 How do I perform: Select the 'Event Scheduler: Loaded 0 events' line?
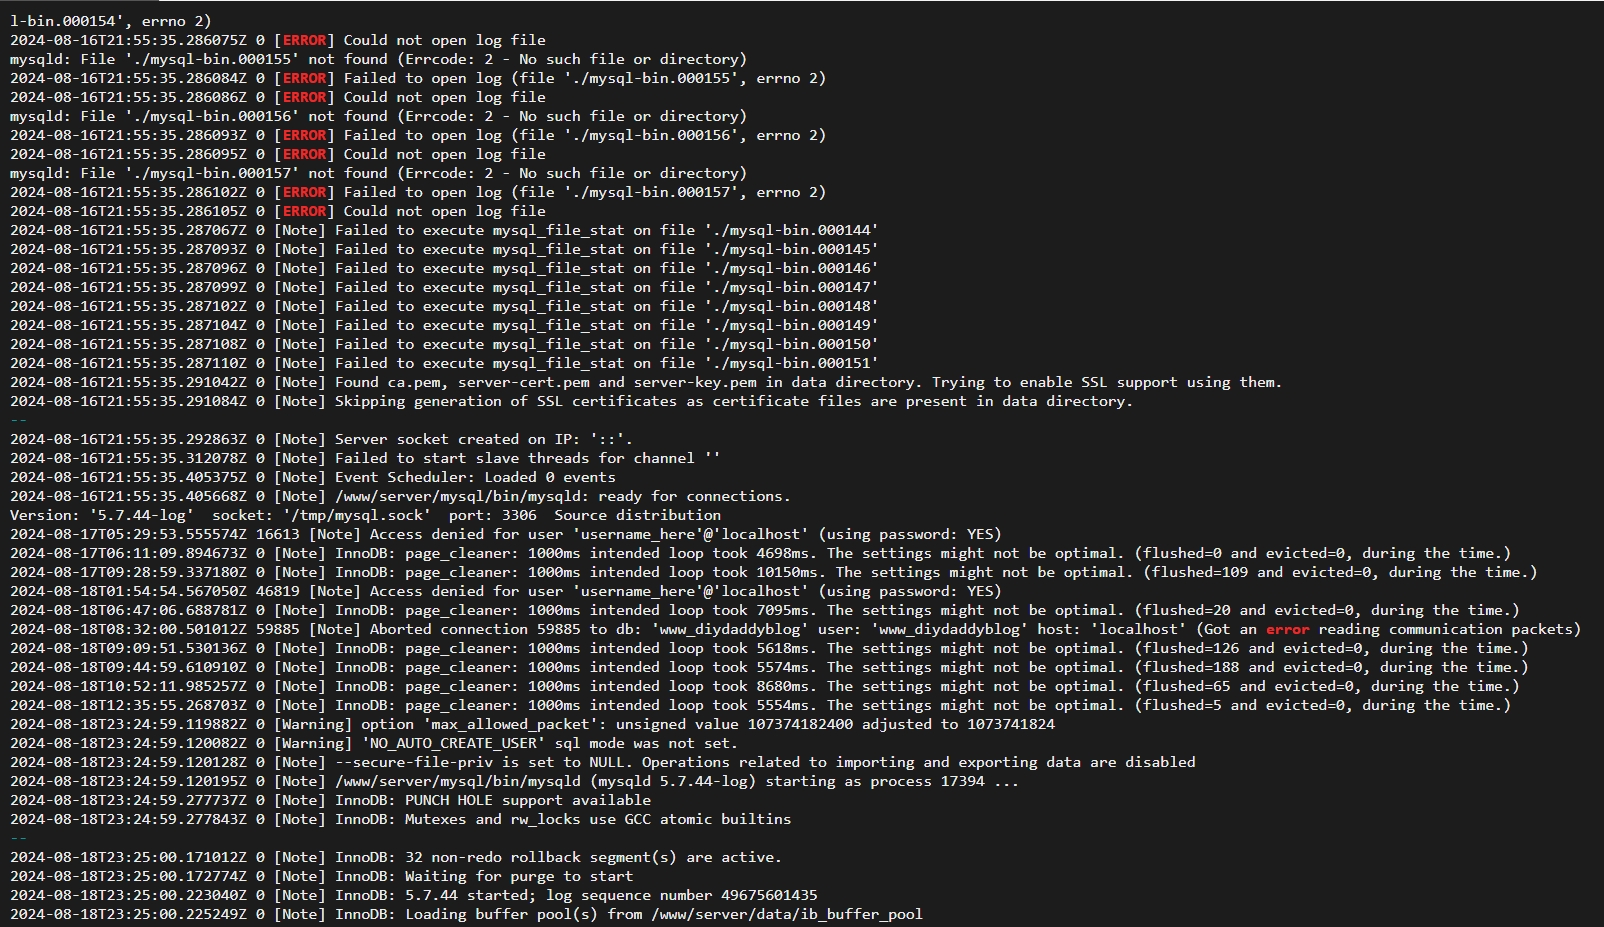[x=313, y=477]
